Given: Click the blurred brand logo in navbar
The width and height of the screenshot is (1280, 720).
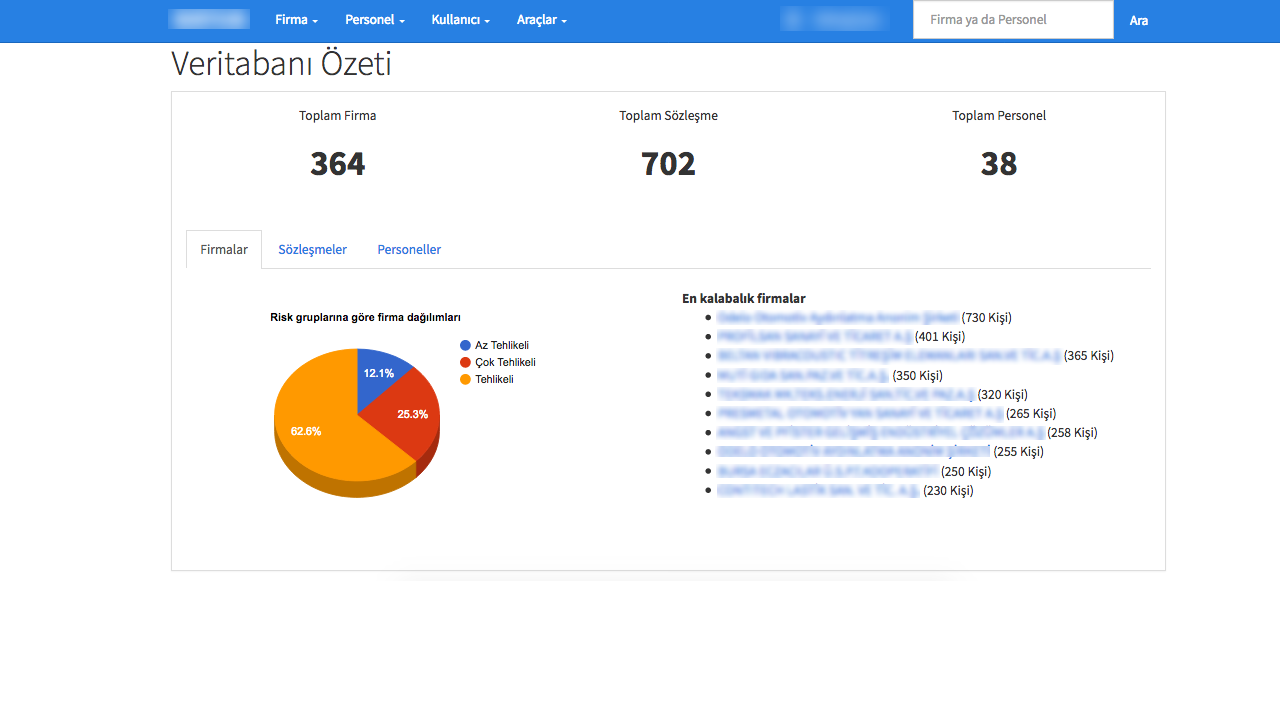Looking at the screenshot, I should click(209, 20).
